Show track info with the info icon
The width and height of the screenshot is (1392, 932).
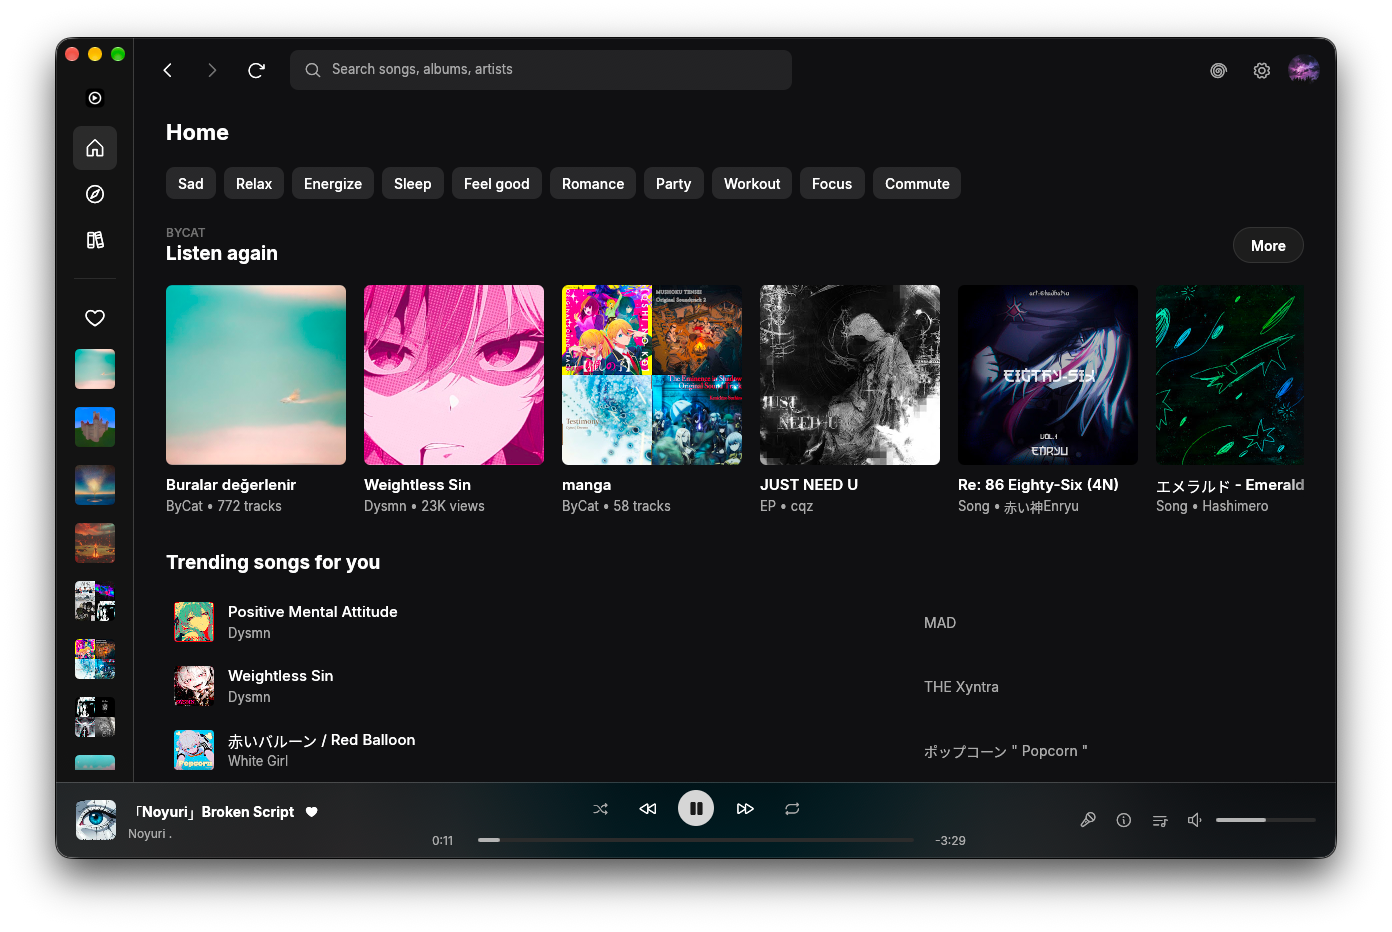(1124, 820)
